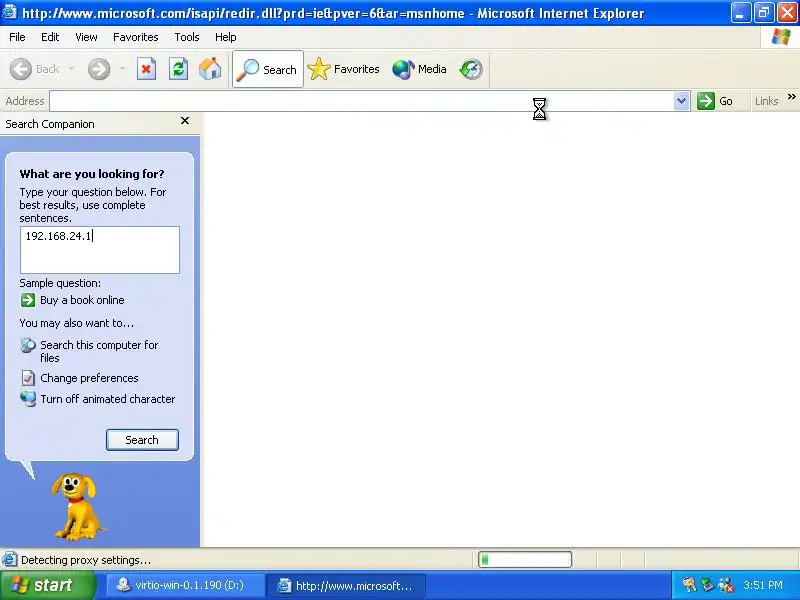Viewport: 800px width, 600px height.
Task: Stop page loading with red X icon
Action: 146,69
